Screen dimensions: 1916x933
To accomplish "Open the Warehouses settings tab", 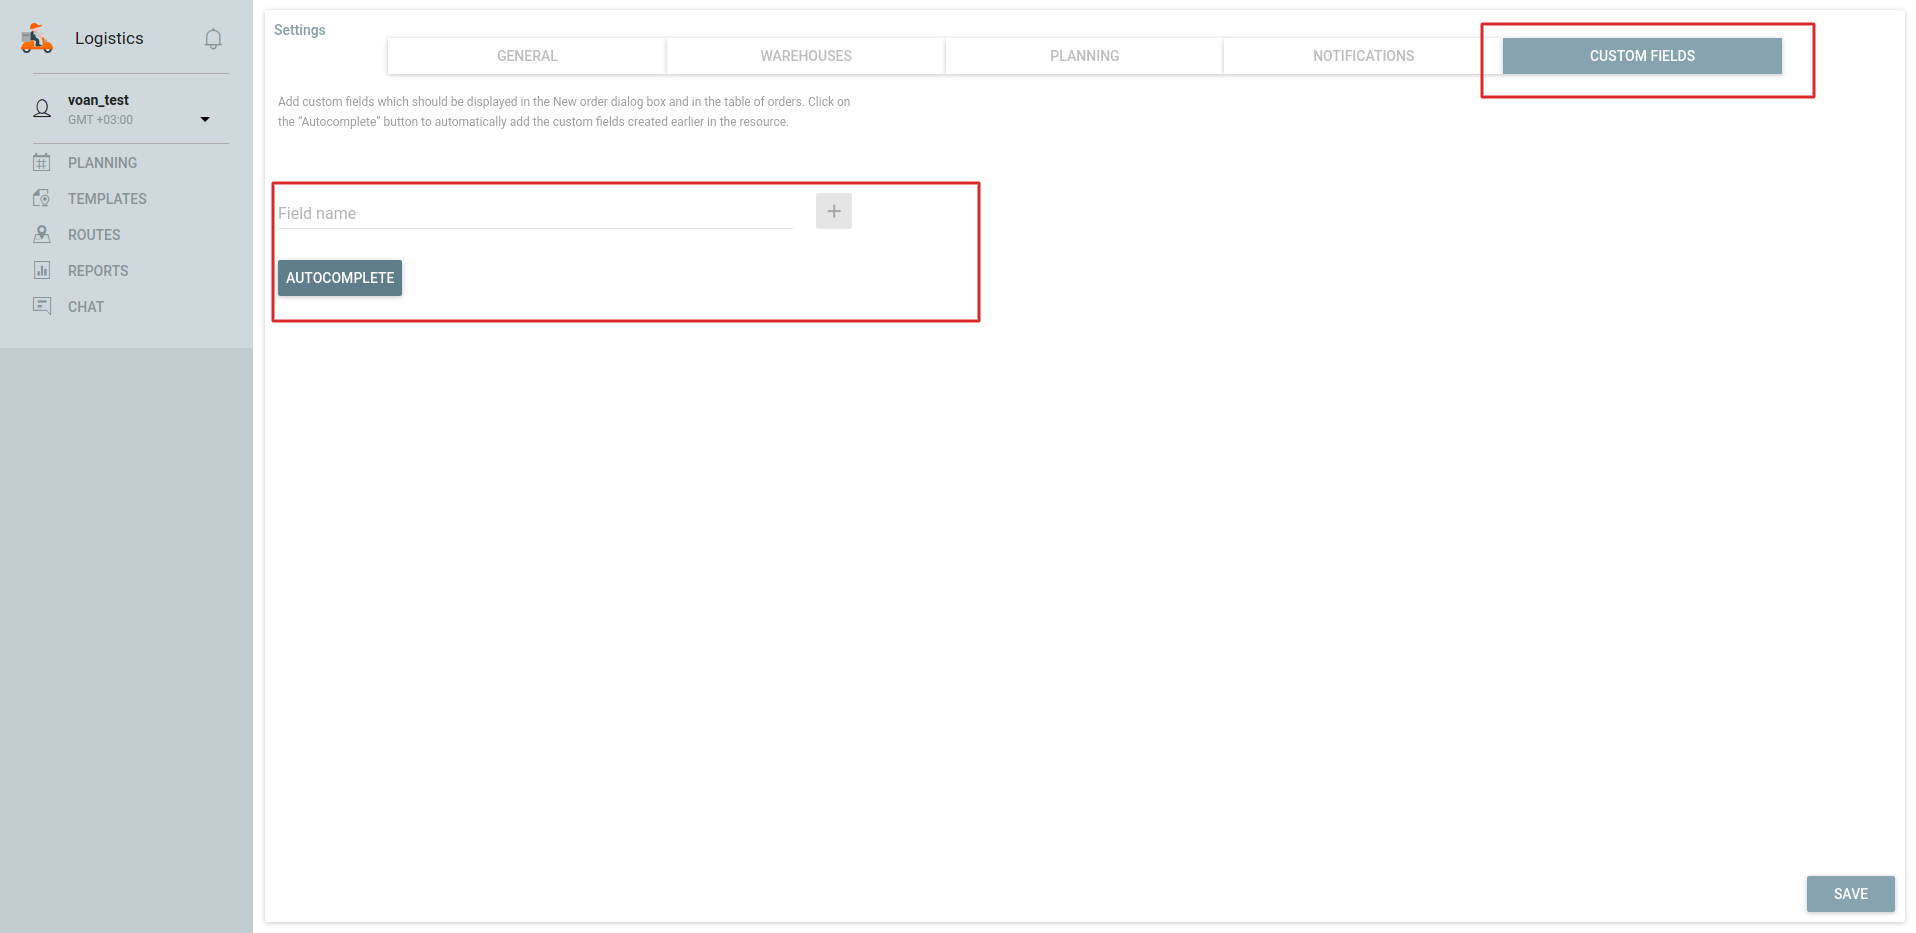I will click(x=805, y=56).
